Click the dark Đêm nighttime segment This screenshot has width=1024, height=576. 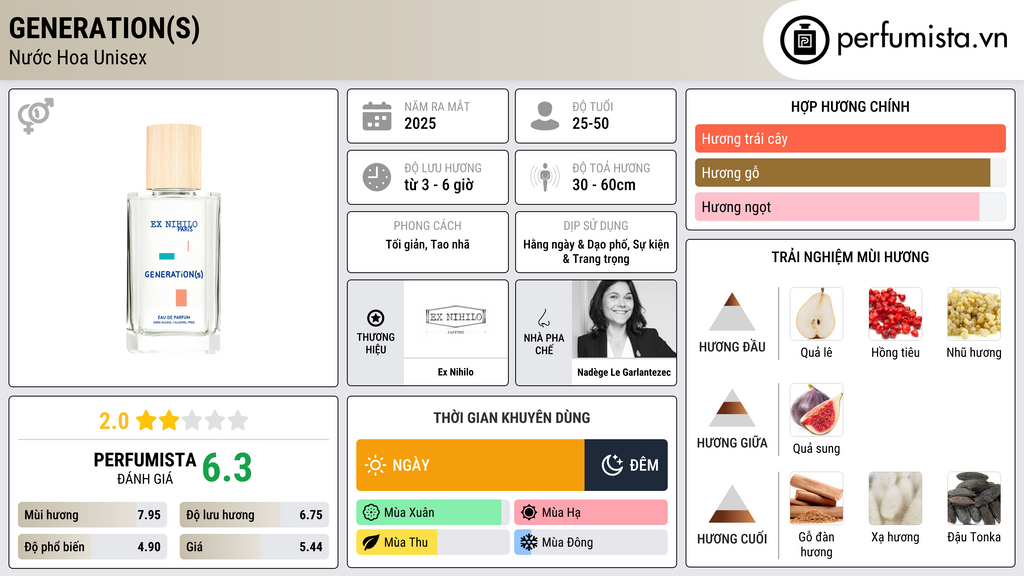tap(626, 465)
